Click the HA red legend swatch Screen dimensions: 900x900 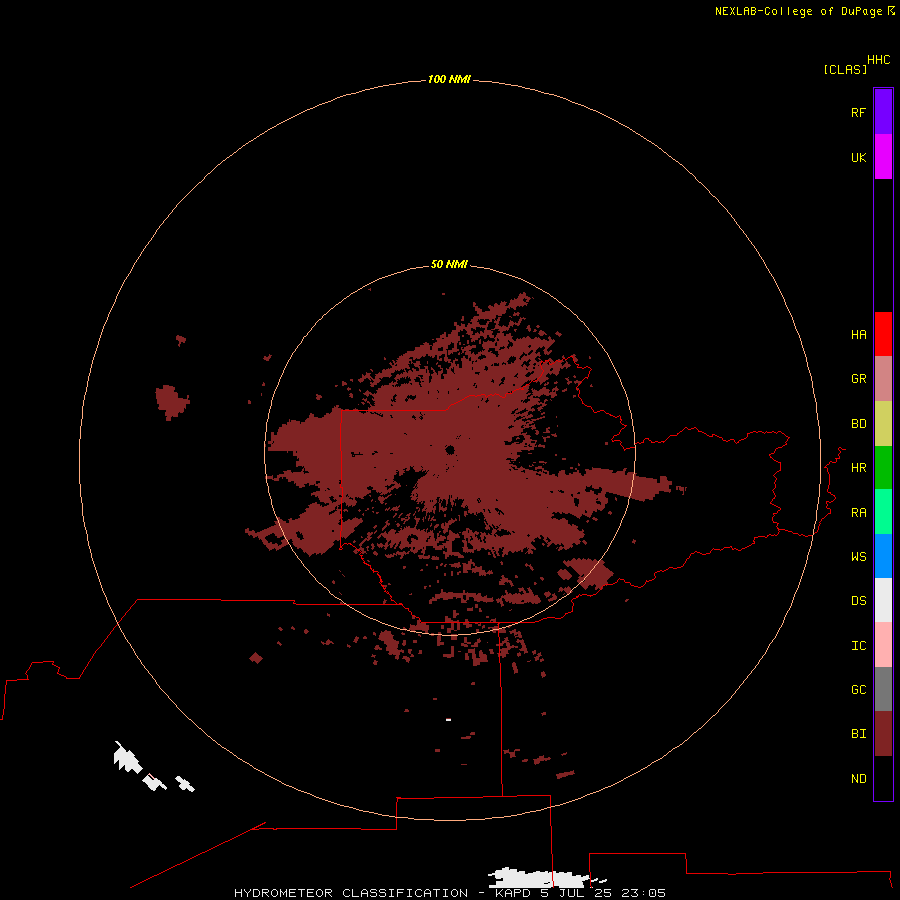[883, 334]
